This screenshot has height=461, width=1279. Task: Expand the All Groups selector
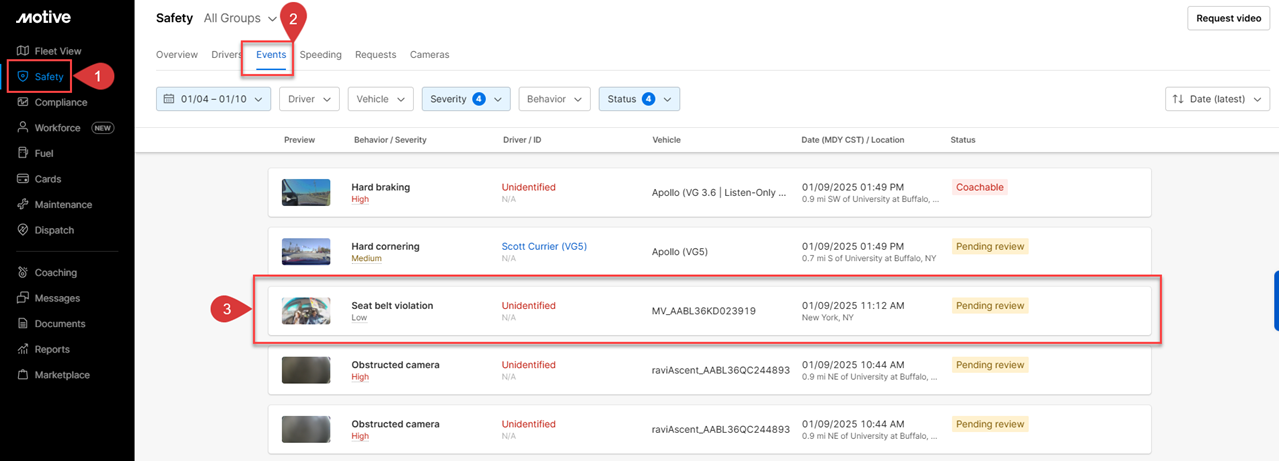[x=240, y=18]
